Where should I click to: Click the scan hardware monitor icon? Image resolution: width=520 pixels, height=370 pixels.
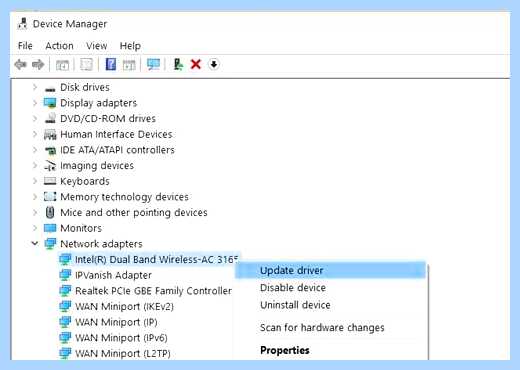154,64
